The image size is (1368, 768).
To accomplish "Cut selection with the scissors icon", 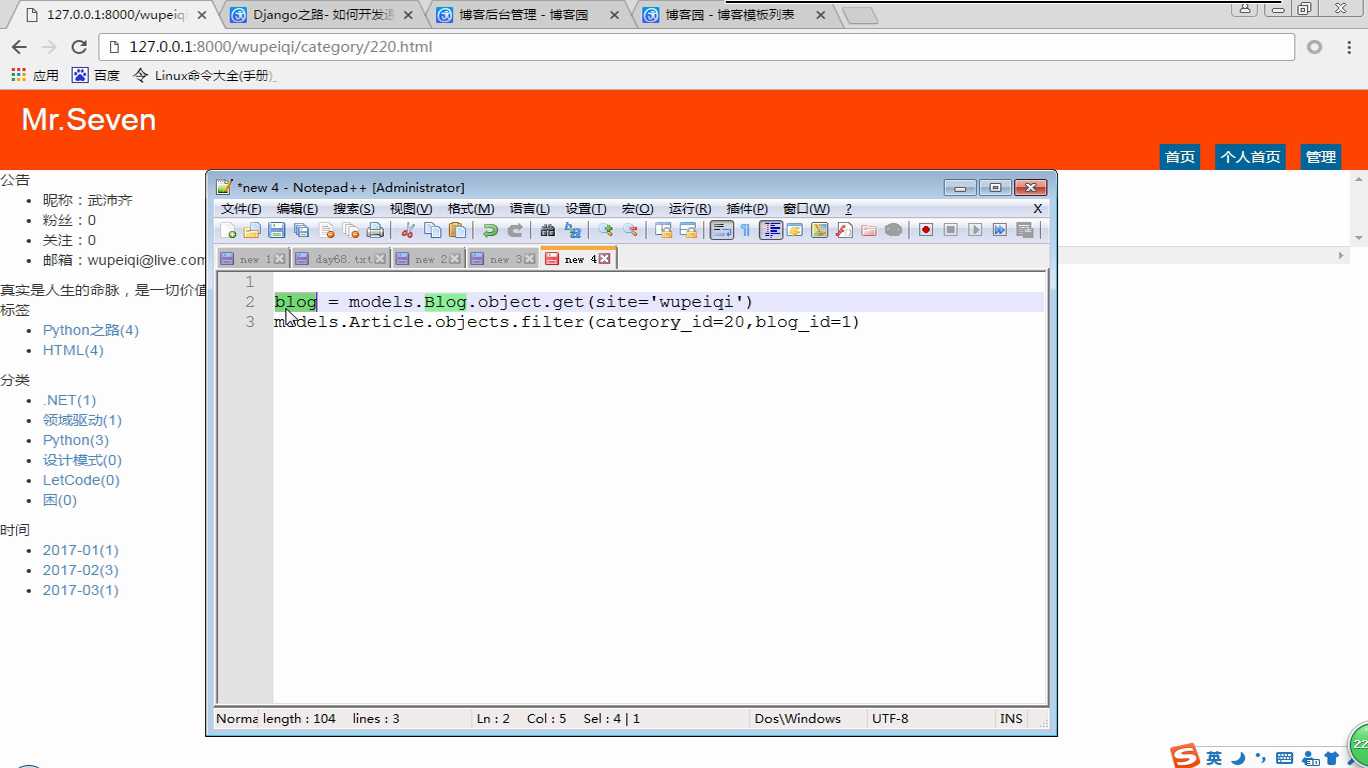I will (x=407, y=230).
